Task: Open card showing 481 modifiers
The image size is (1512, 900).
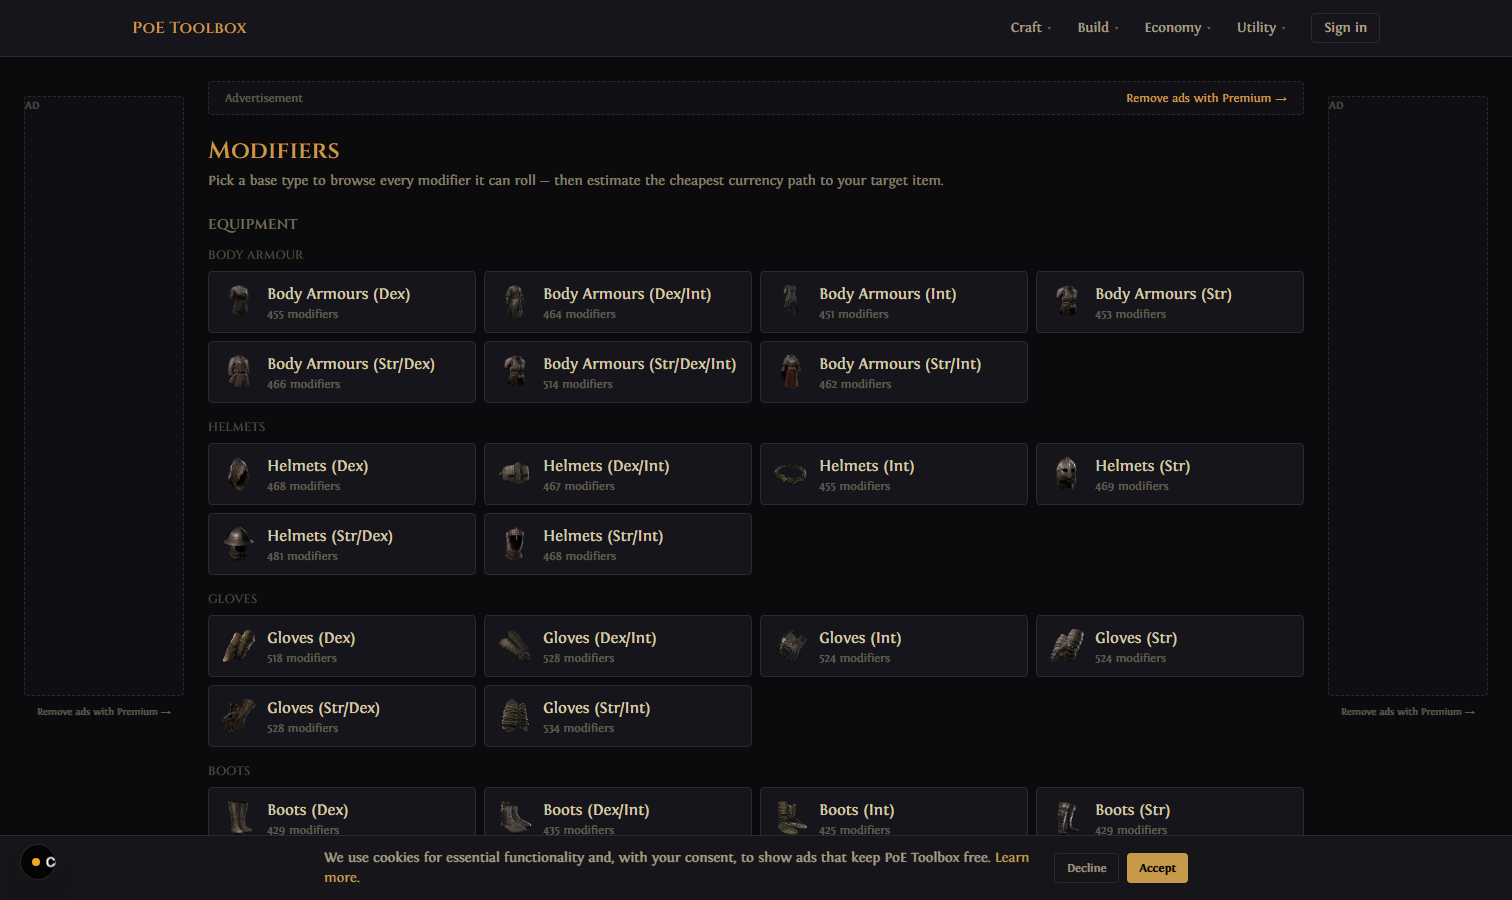Action: pyautogui.click(x=342, y=544)
